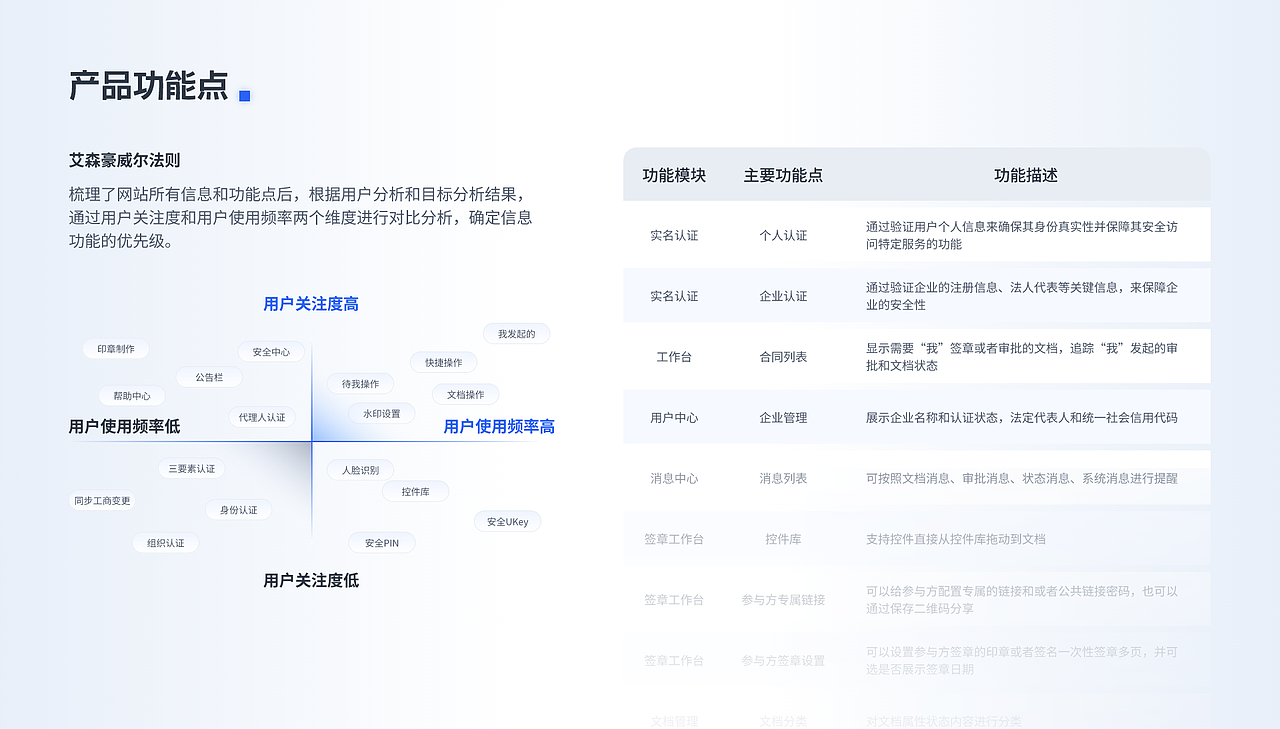Select the 印章制作 tag in the quadrant chart

pyautogui.click(x=114, y=349)
